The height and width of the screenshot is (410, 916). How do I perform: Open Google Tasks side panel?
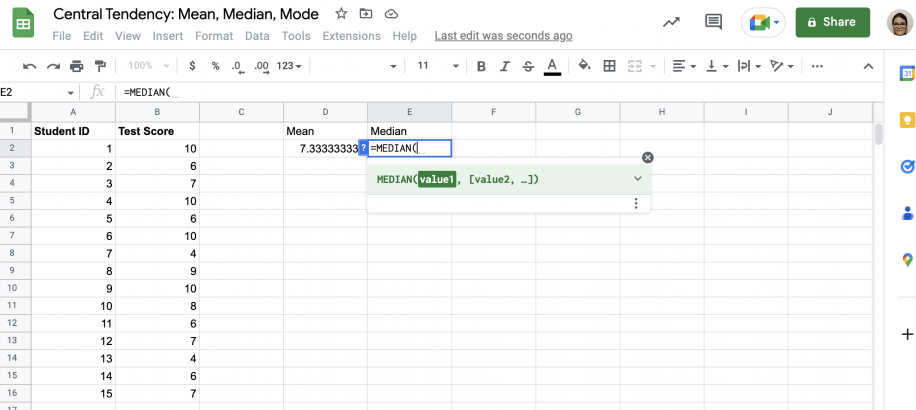(907, 167)
